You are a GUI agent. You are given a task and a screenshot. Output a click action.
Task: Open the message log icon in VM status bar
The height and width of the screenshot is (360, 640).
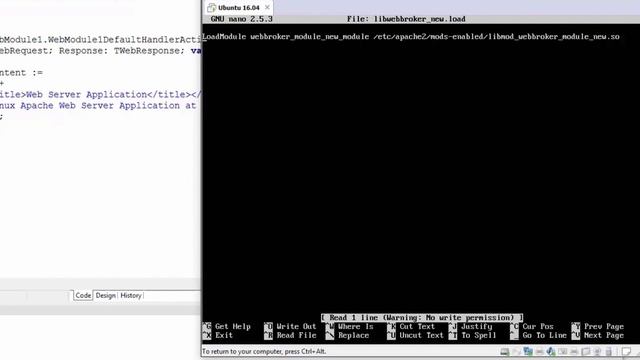(x=626, y=351)
